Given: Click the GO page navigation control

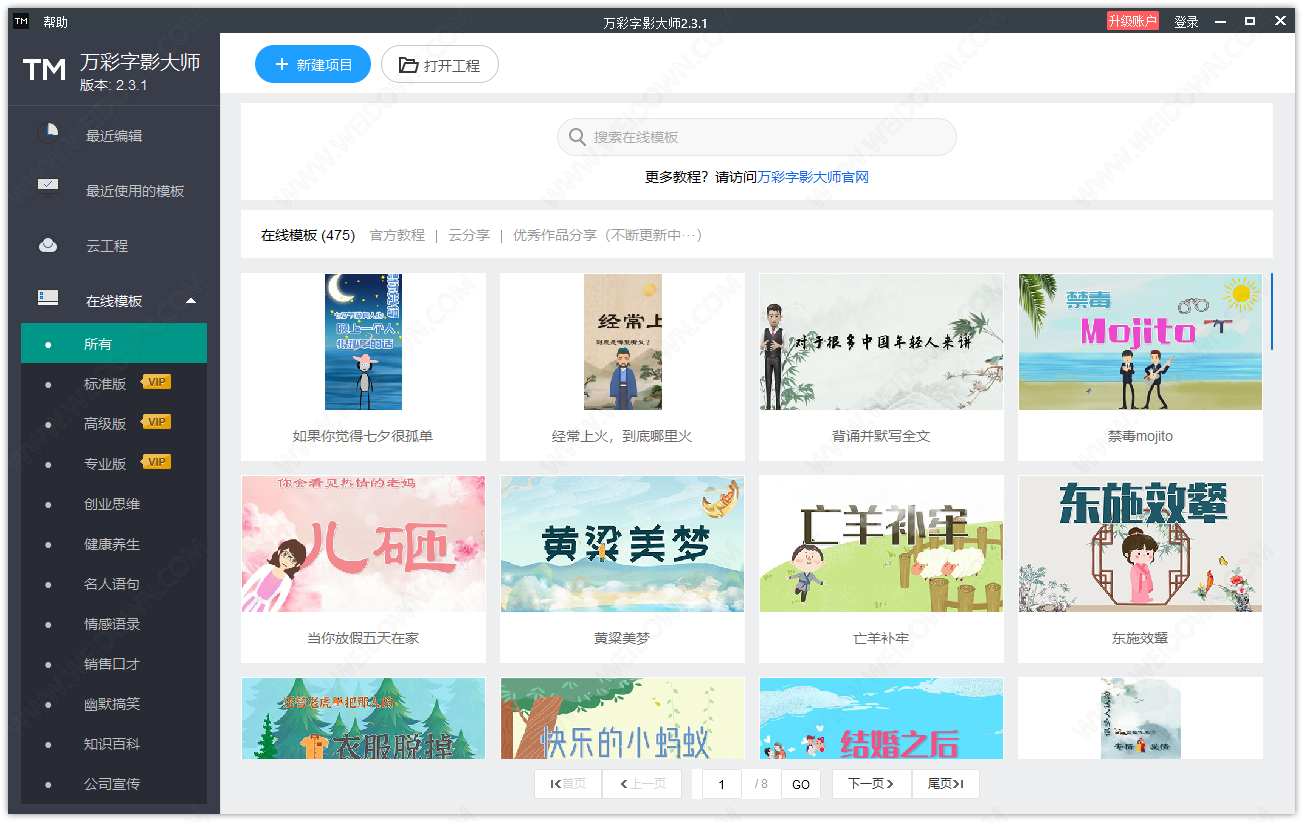Looking at the screenshot, I should pos(800,784).
